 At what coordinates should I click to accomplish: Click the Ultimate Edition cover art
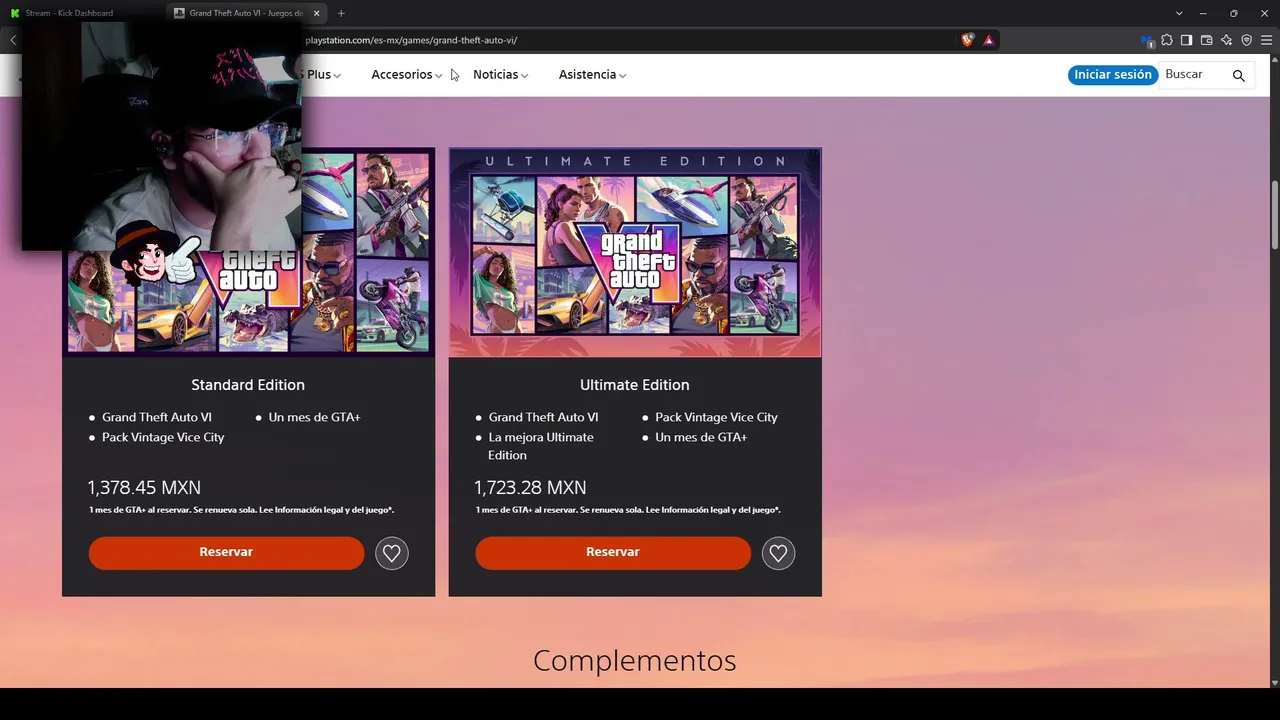[635, 252]
